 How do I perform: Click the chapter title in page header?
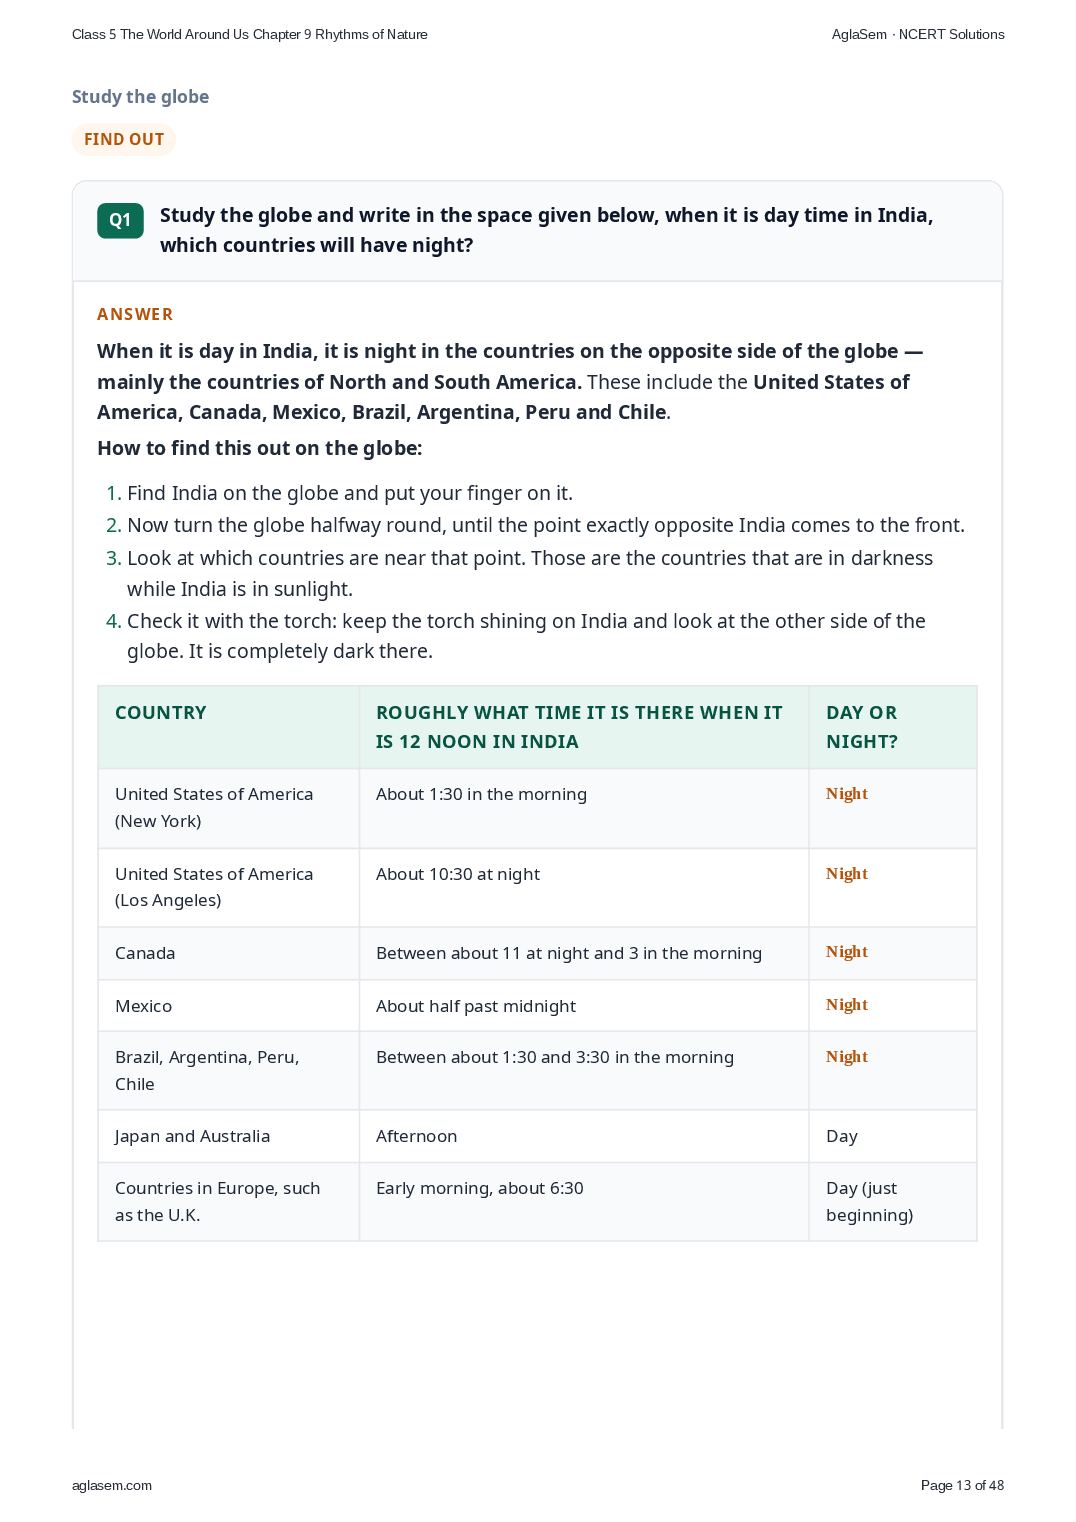tap(250, 34)
